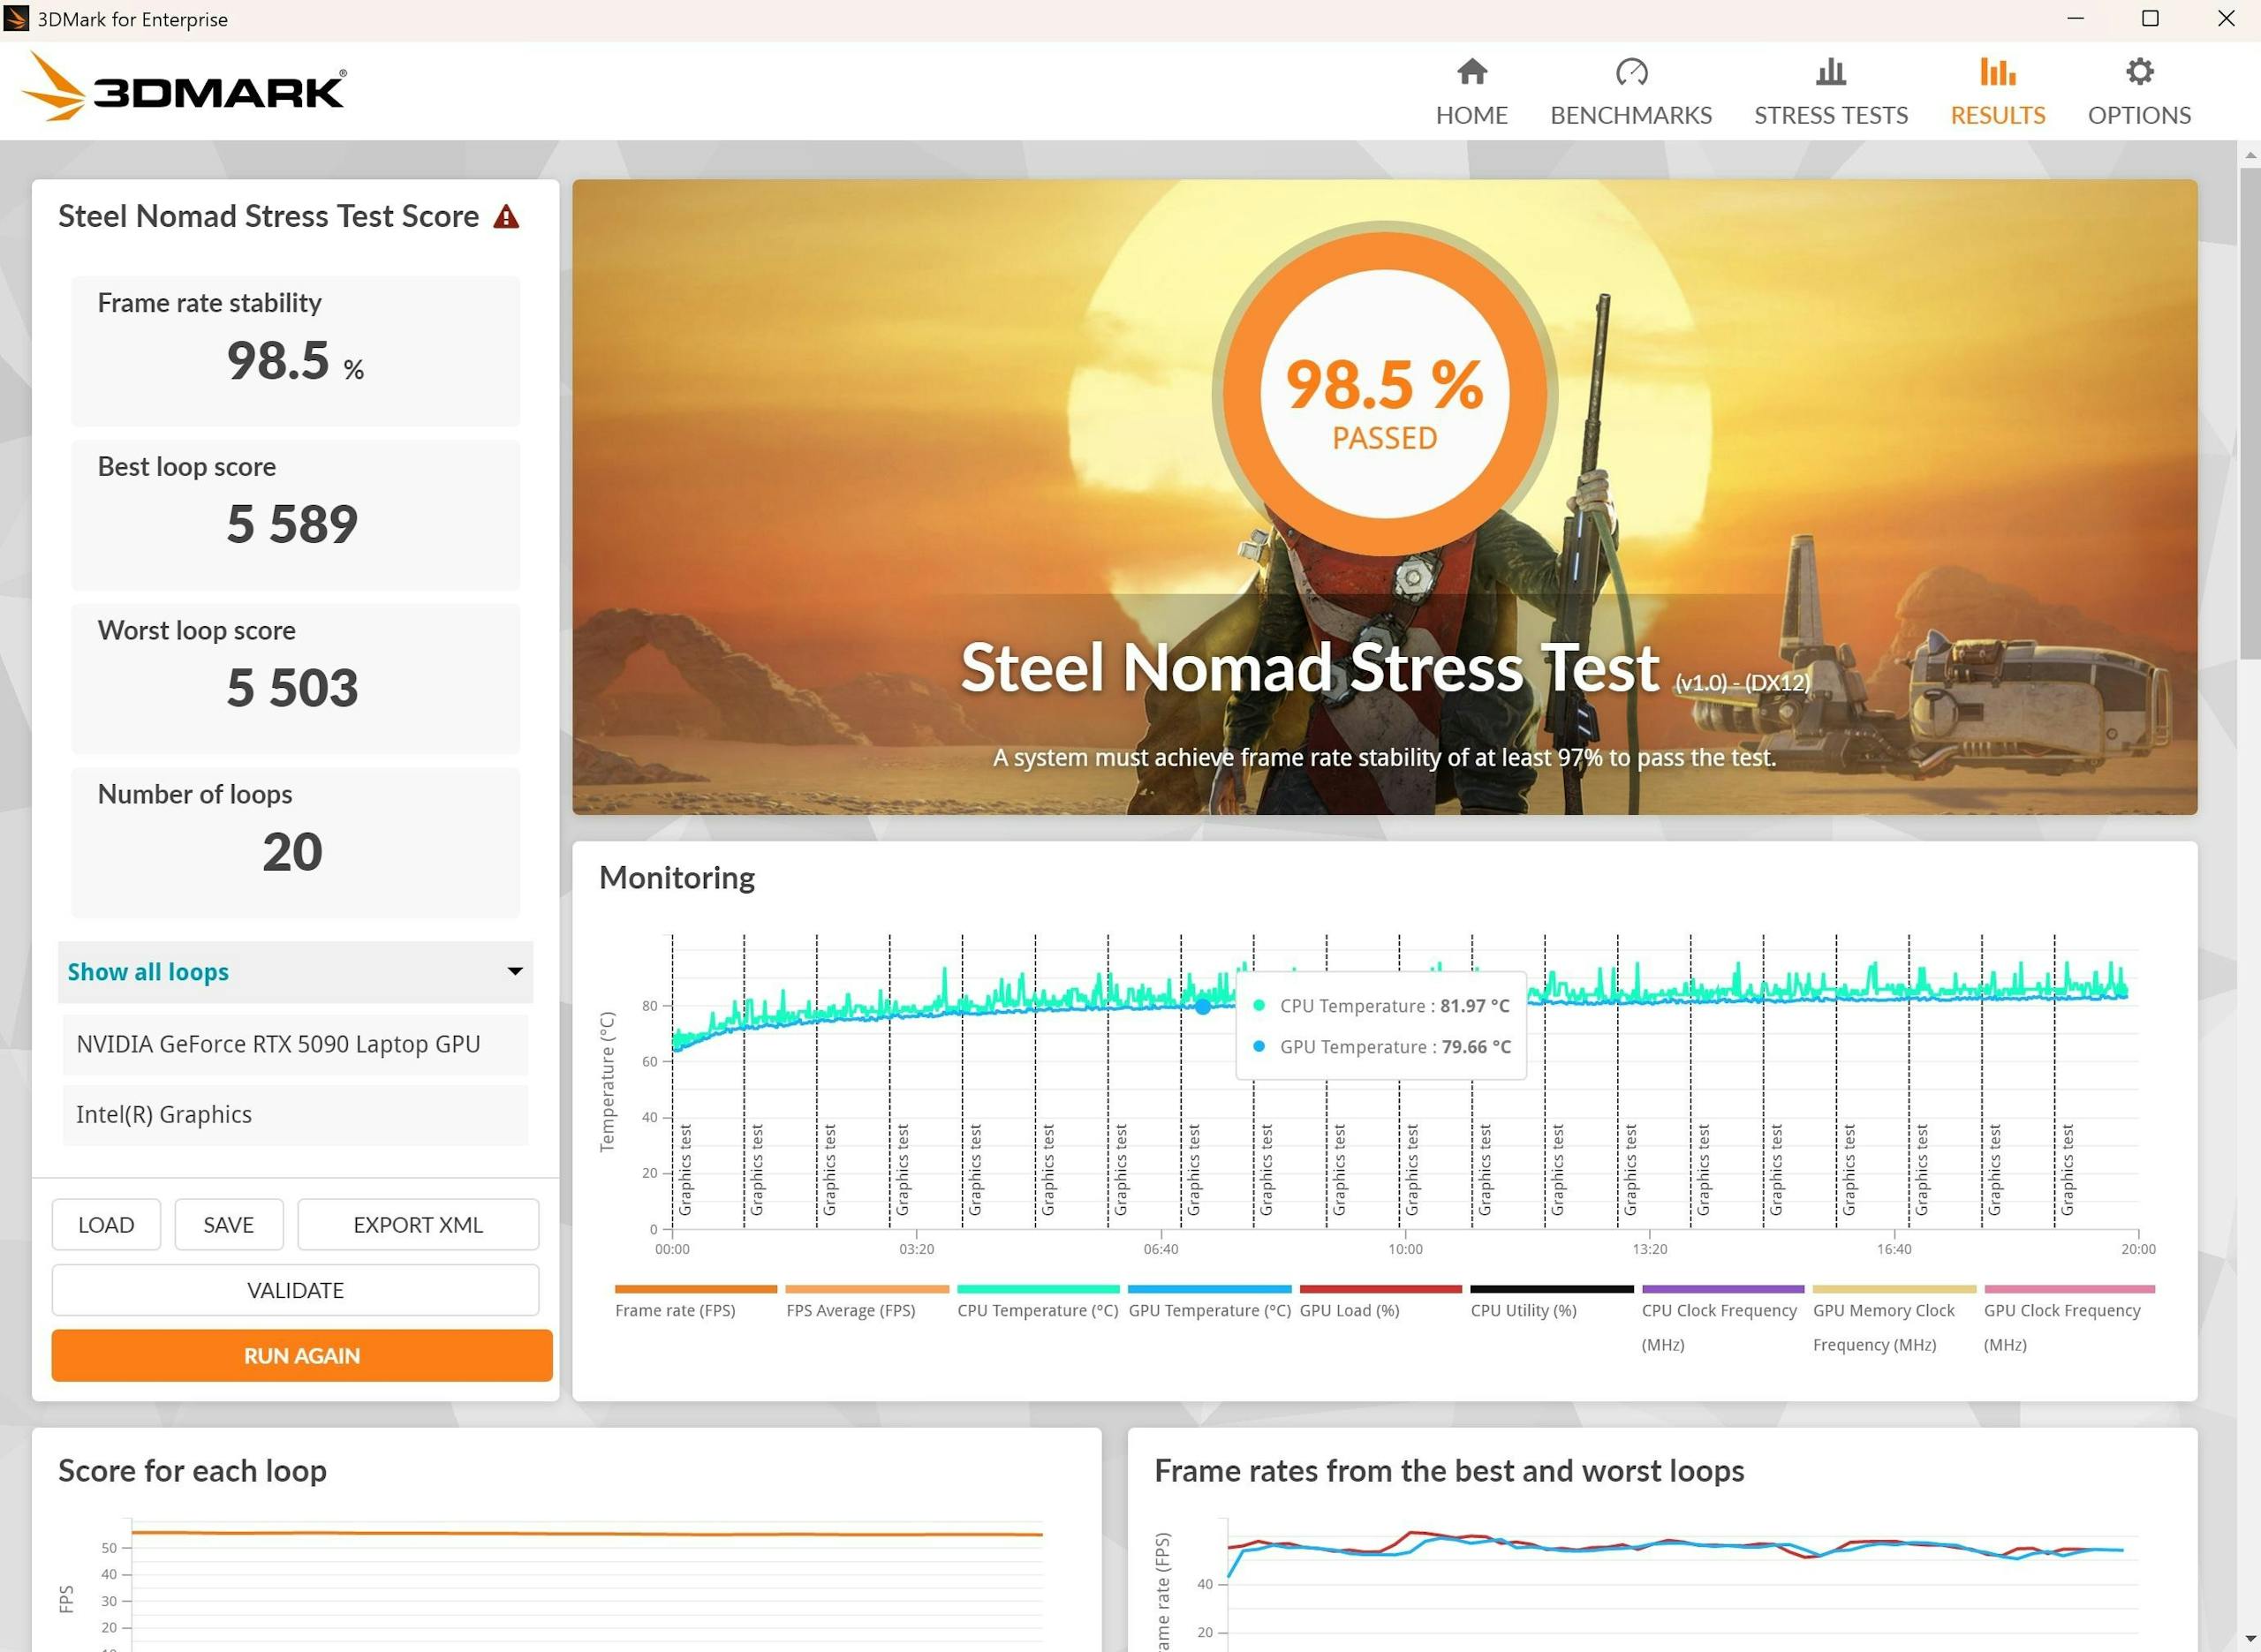The width and height of the screenshot is (2261, 1652).
Task: Click Frame rates from best and worst loops heading
Action: point(1449,1471)
